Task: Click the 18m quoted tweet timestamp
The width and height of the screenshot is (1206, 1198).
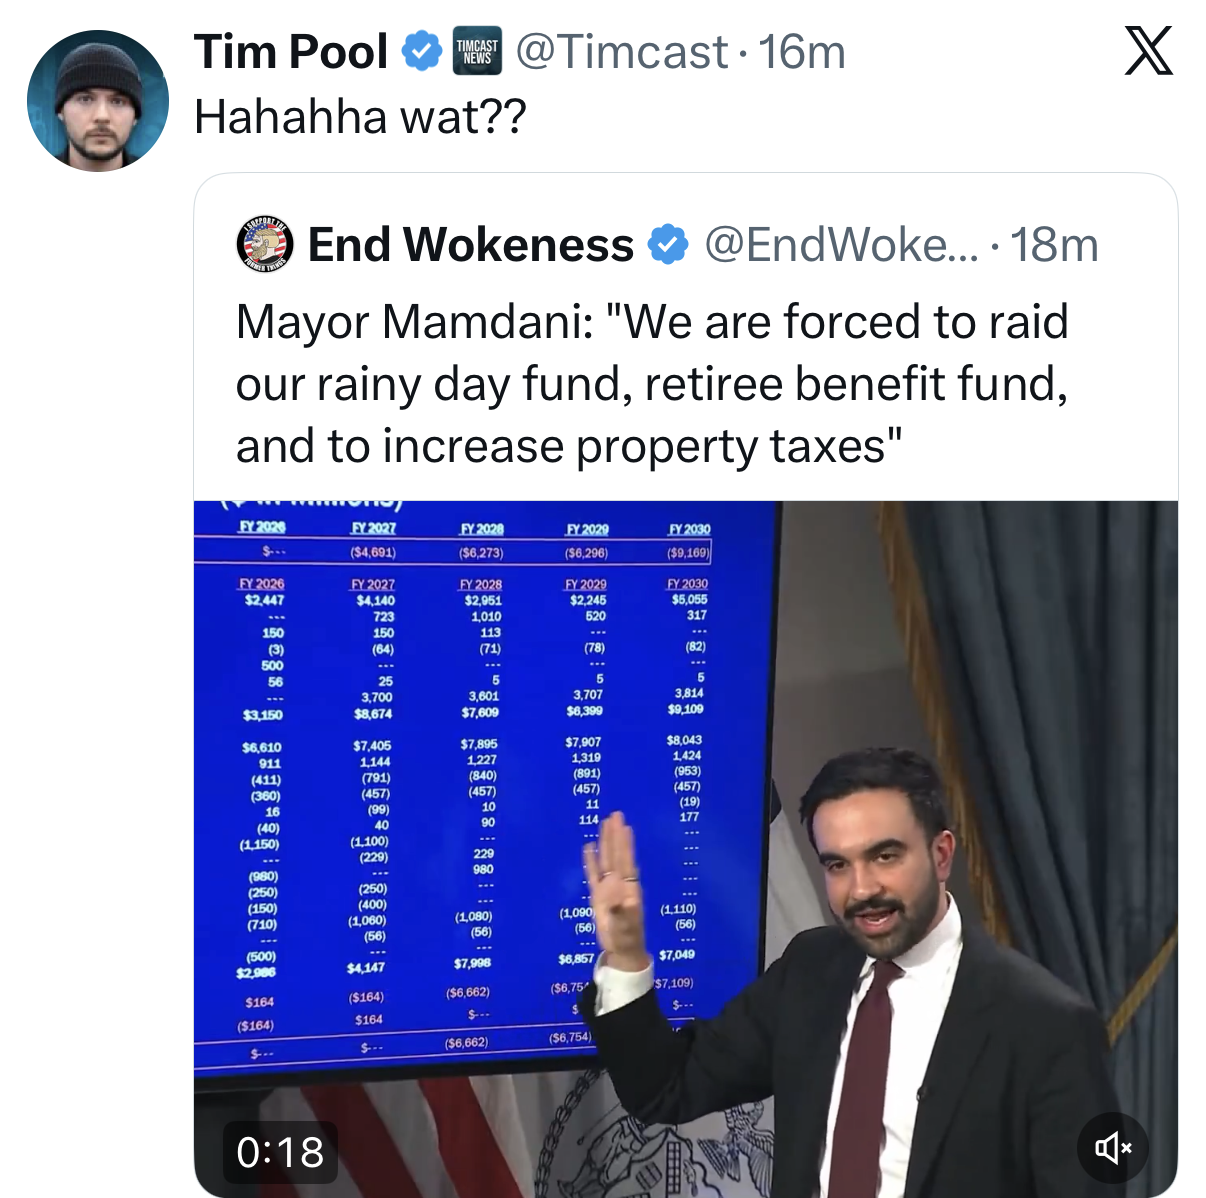Action: point(1054,245)
